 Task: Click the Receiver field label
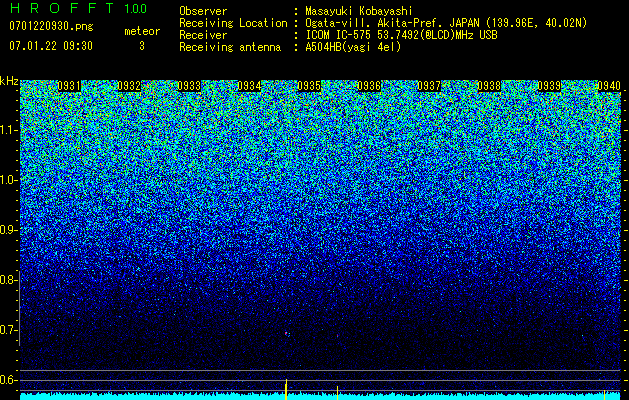[203, 35]
